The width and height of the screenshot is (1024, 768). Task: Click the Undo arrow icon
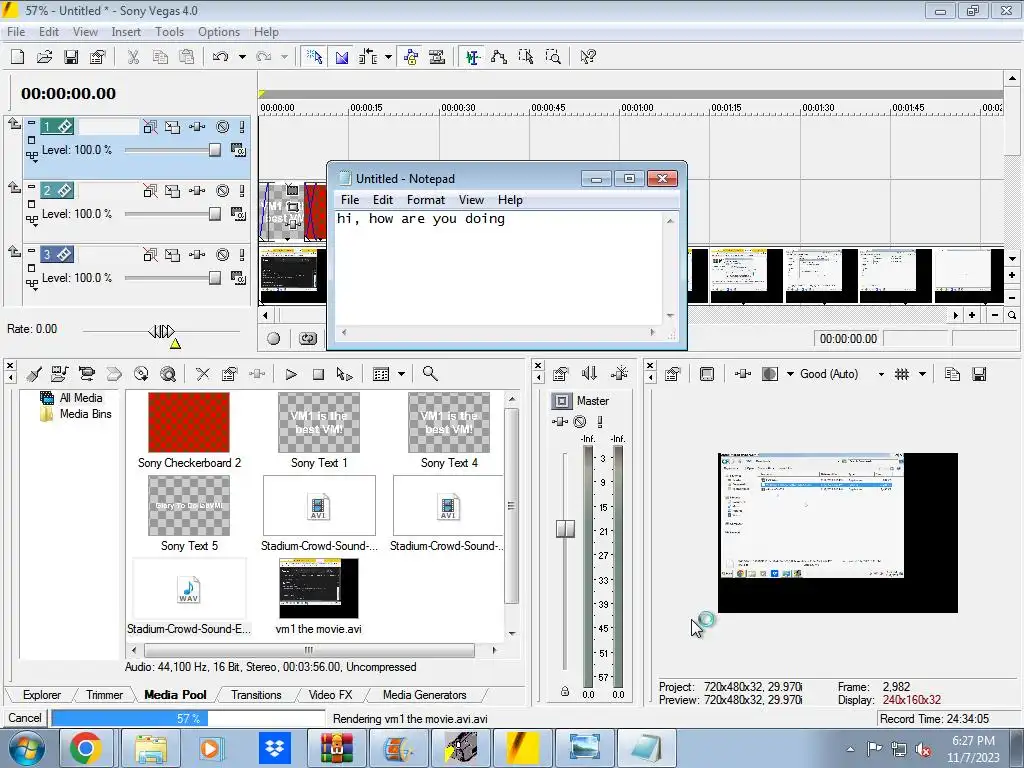coord(220,57)
